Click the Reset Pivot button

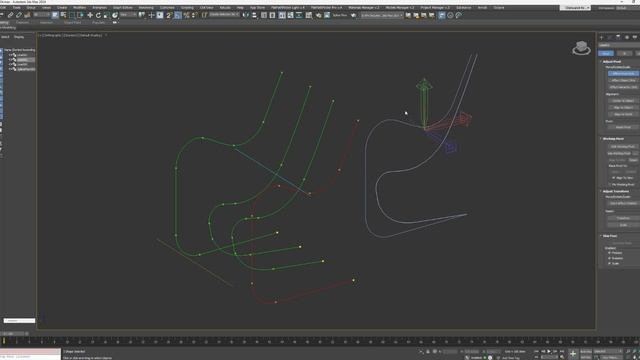pyautogui.click(x=624, y=127)
